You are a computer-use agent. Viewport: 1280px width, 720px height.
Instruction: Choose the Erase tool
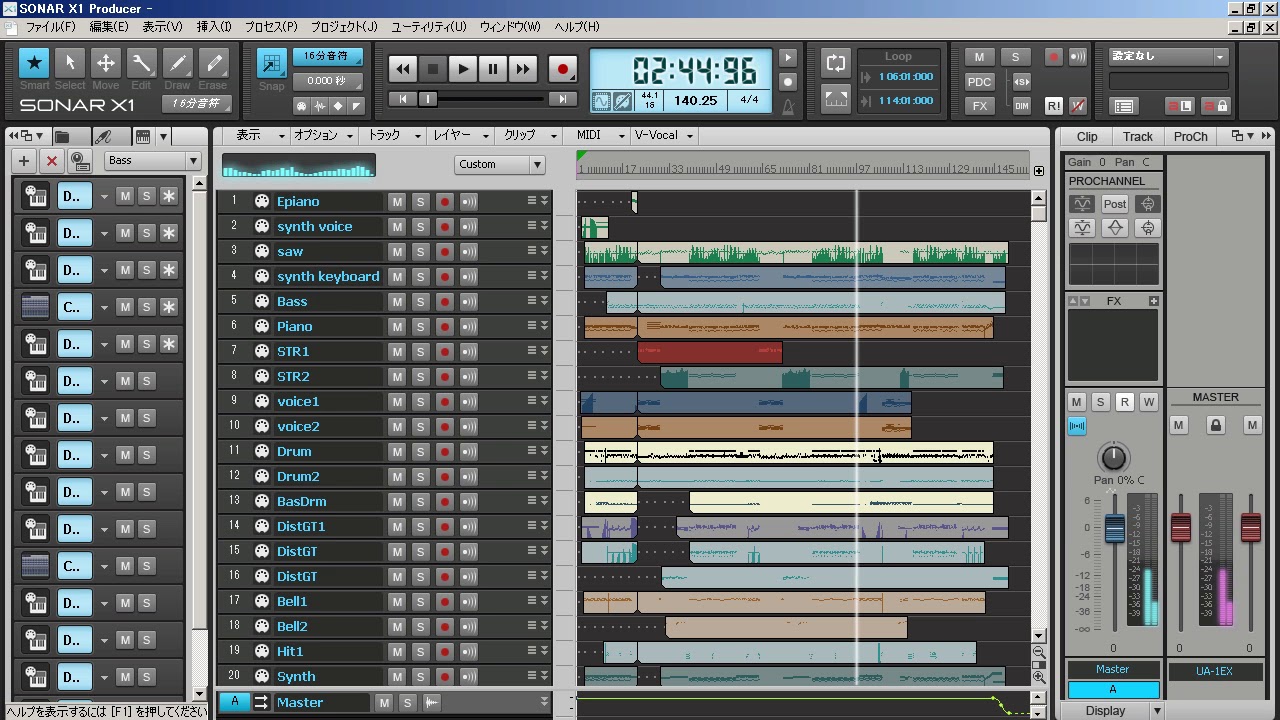click(x=214, y=64)
